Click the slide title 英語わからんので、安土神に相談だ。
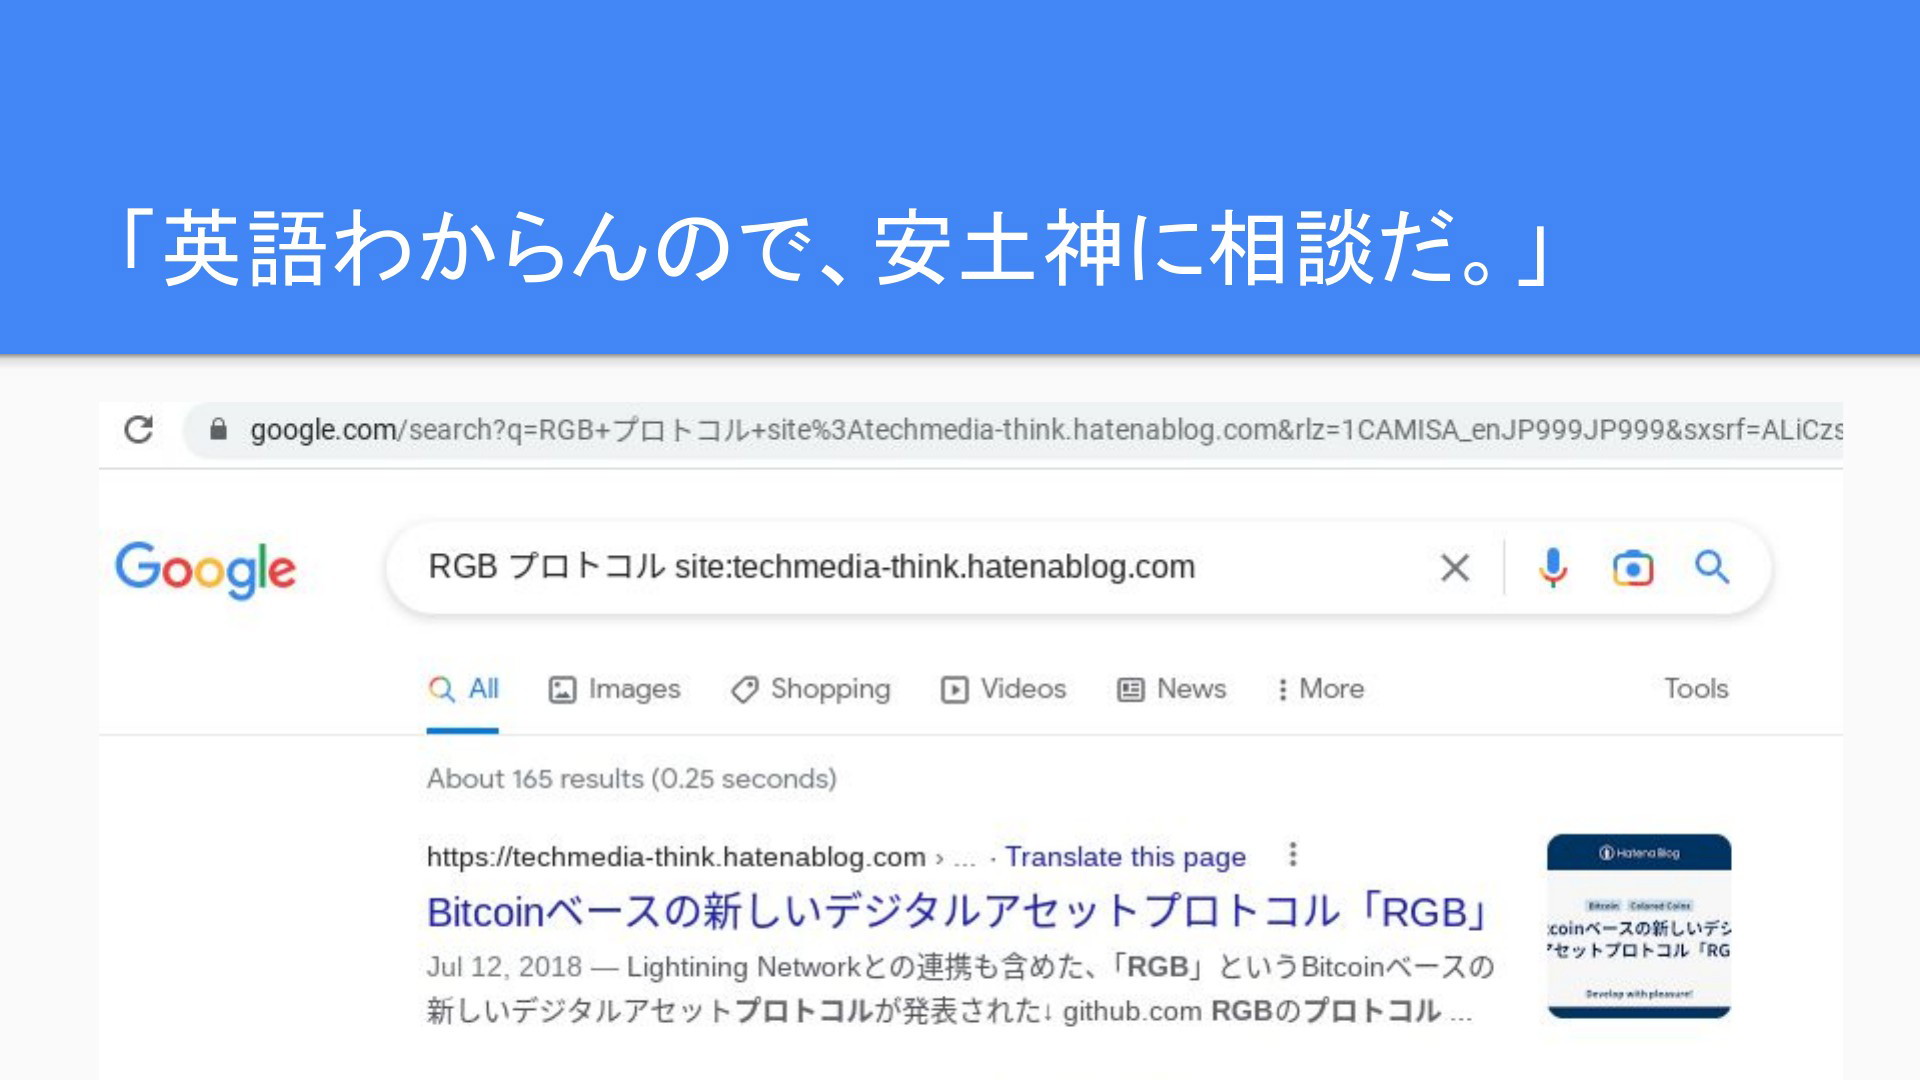The height and width of the screenshot is (1080, 1920). coord(836,248)
